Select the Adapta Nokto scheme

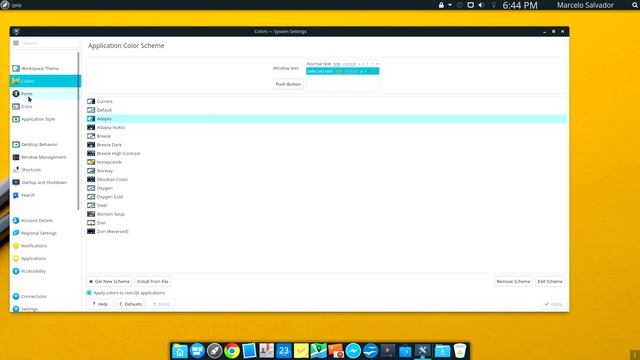pyautogui.click(x=327, y=127)
